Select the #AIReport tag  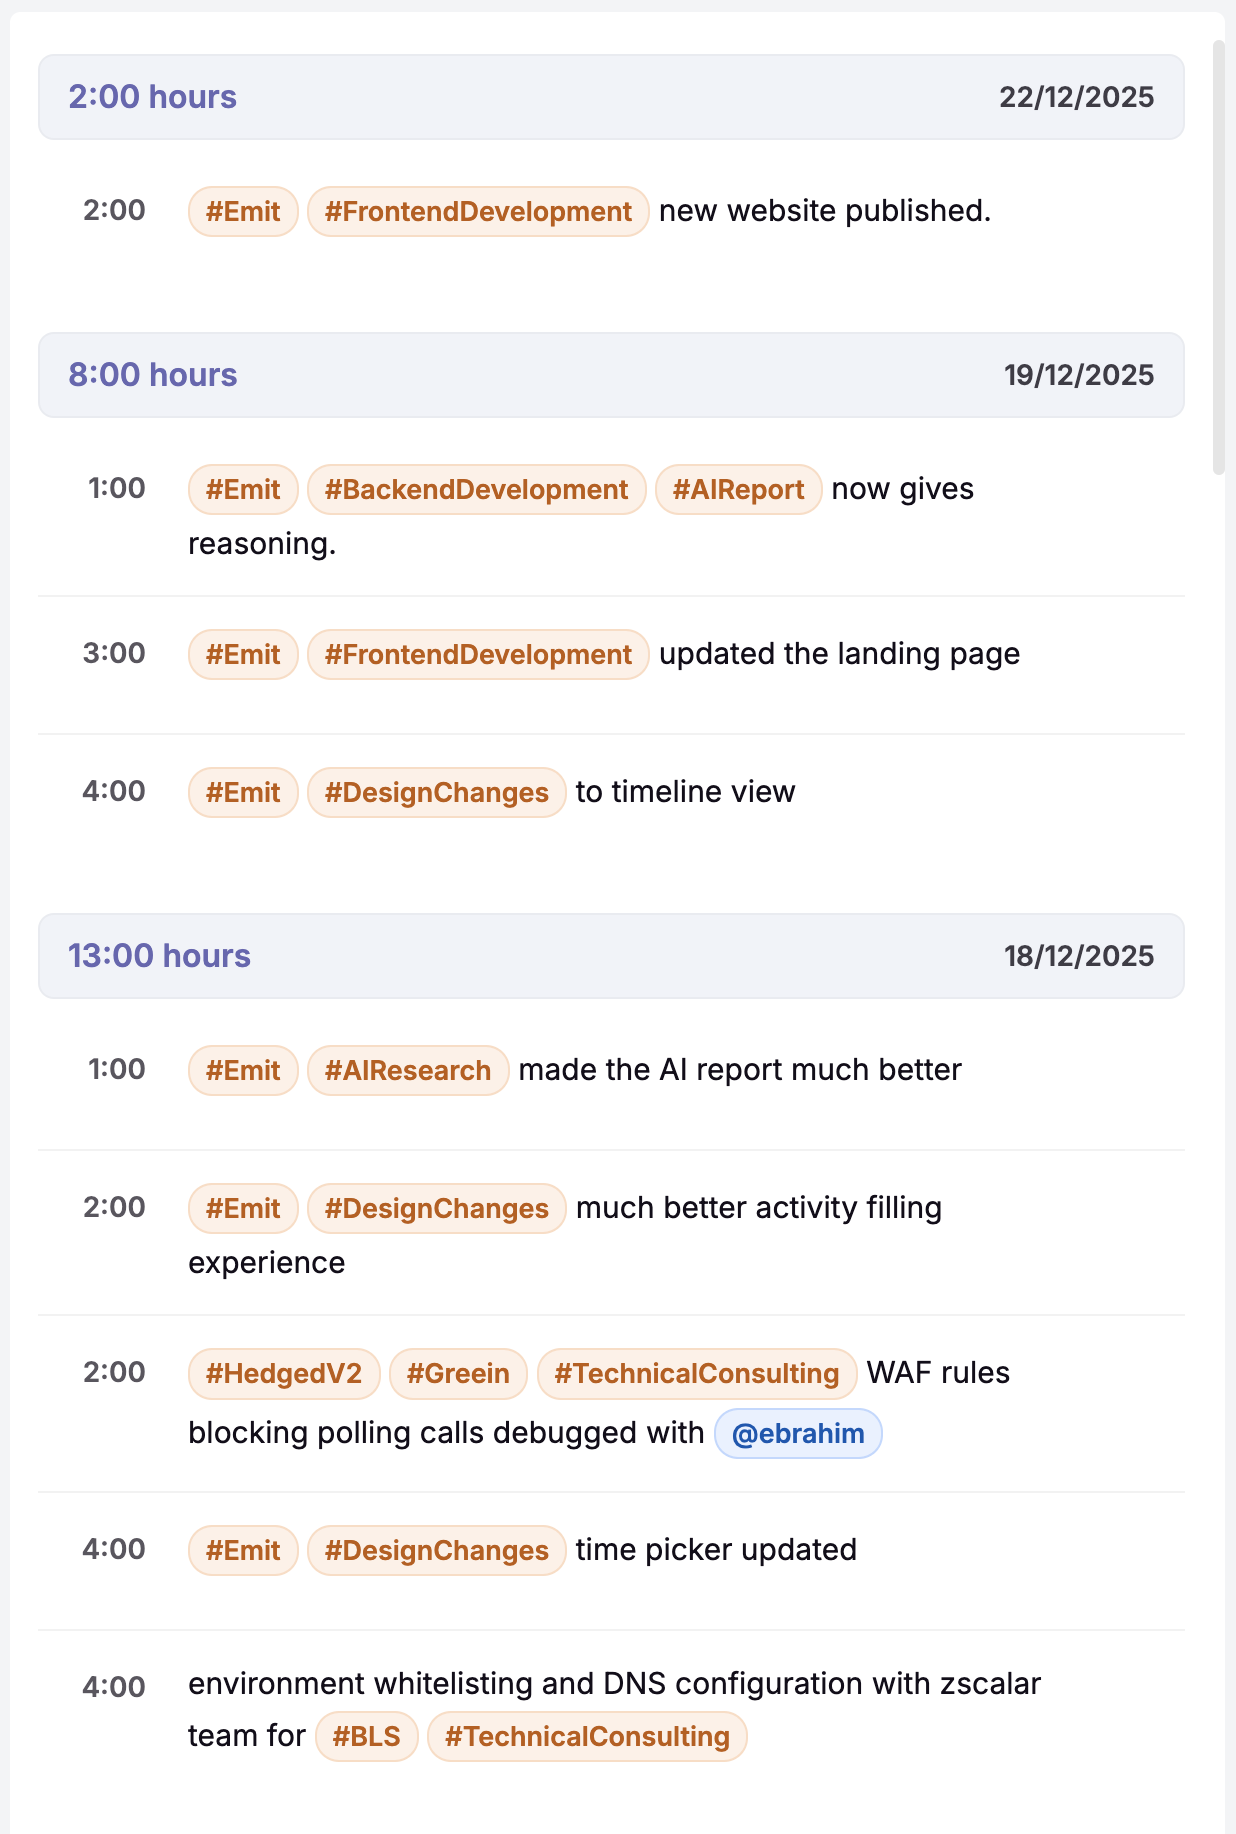pos(738,489)
